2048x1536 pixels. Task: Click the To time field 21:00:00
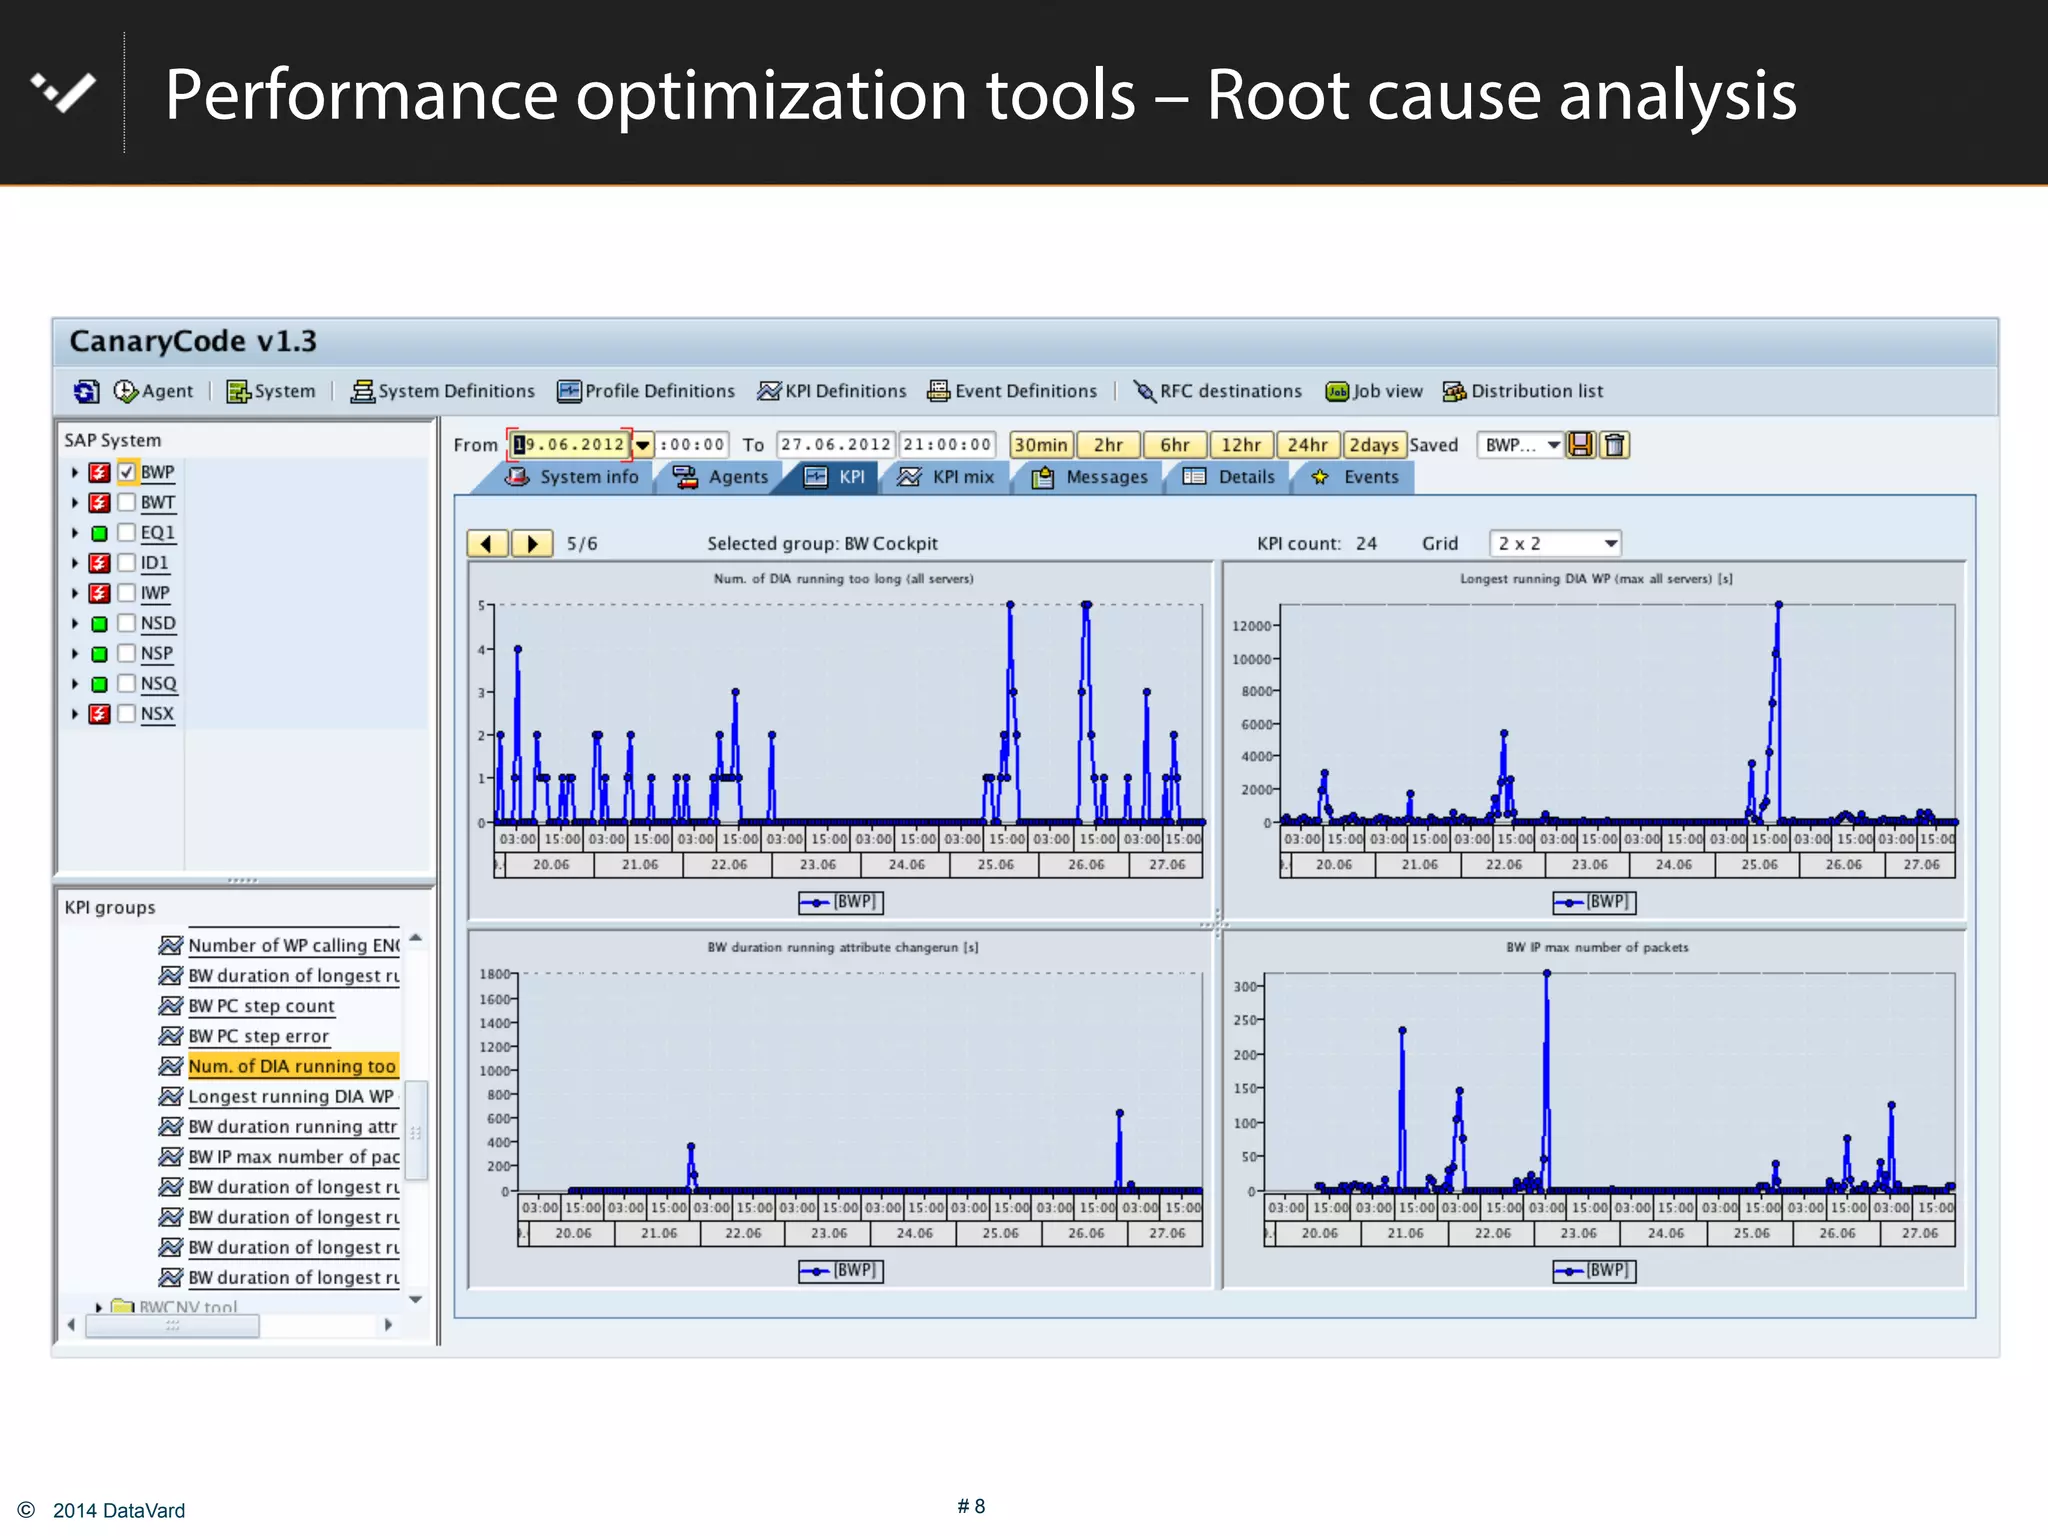coord(947,445)
